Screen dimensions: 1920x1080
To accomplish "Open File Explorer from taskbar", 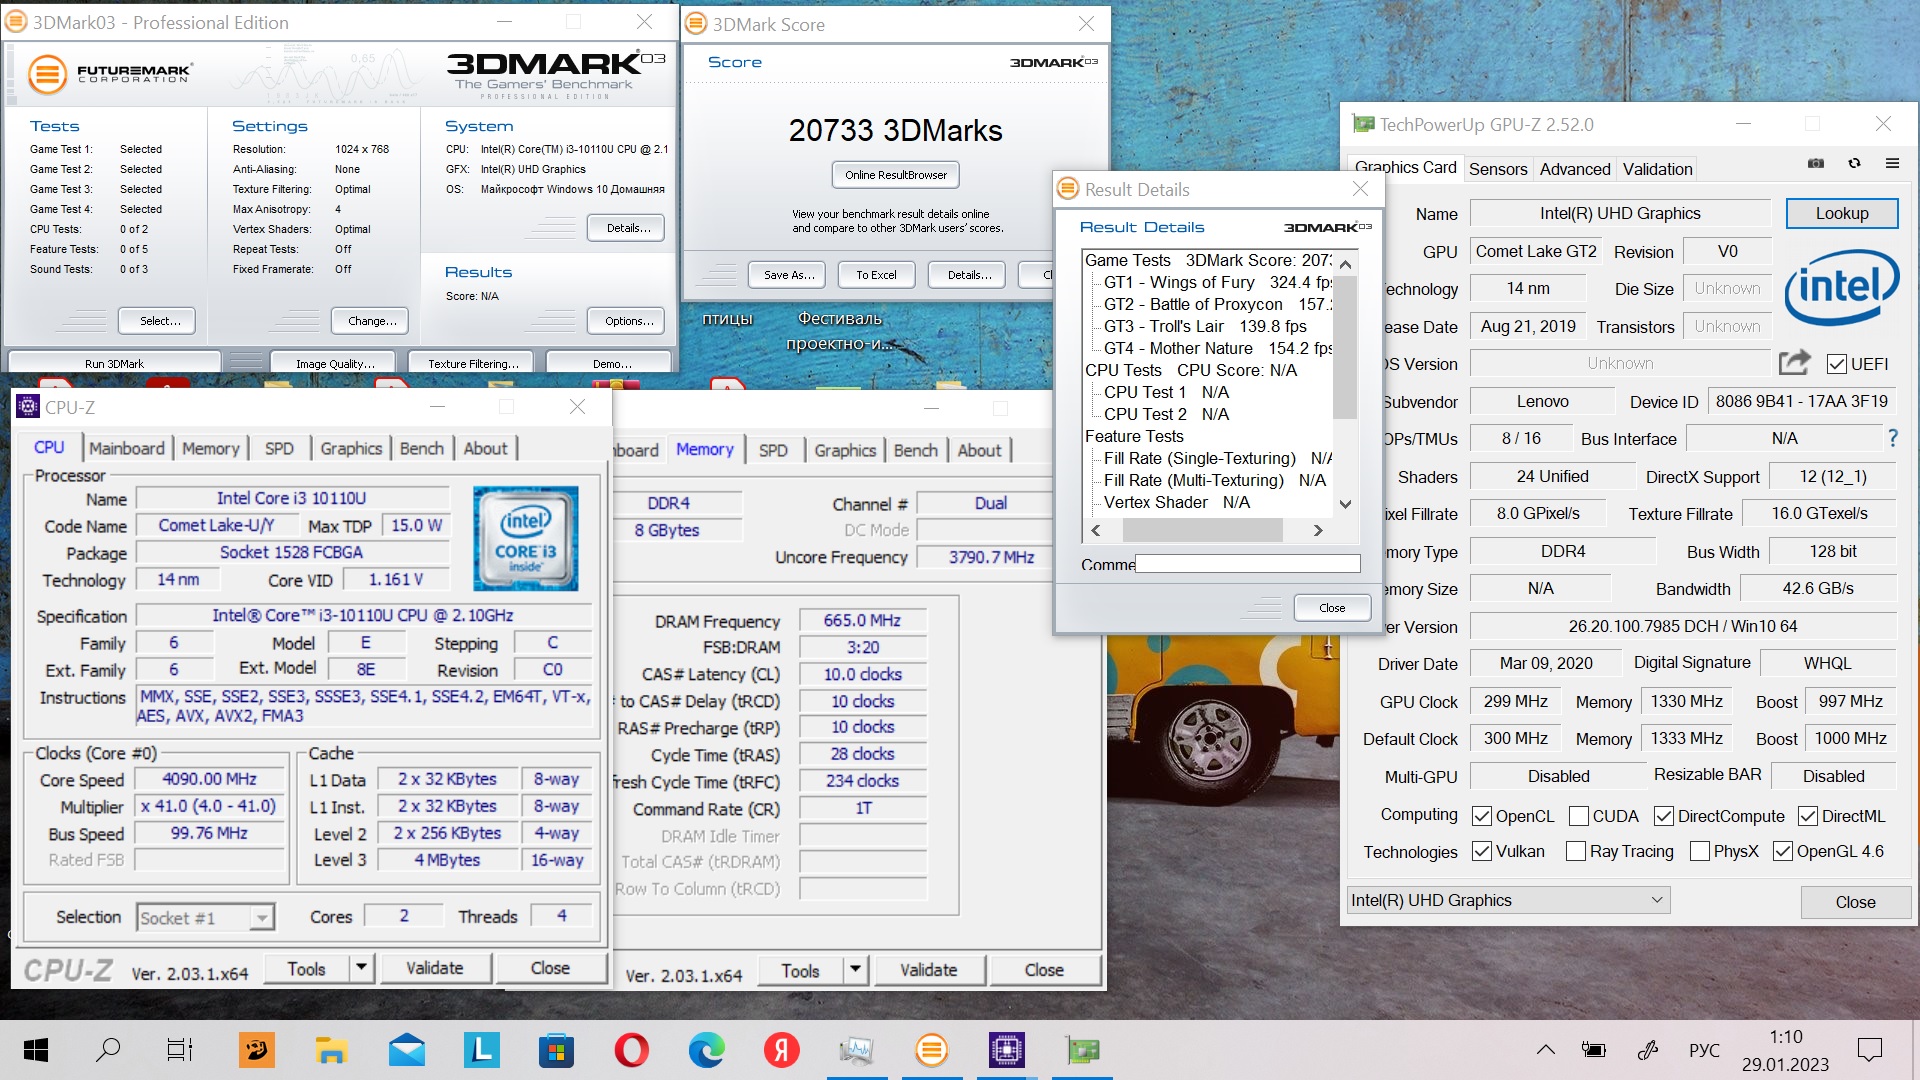I will coord(331,1050).
